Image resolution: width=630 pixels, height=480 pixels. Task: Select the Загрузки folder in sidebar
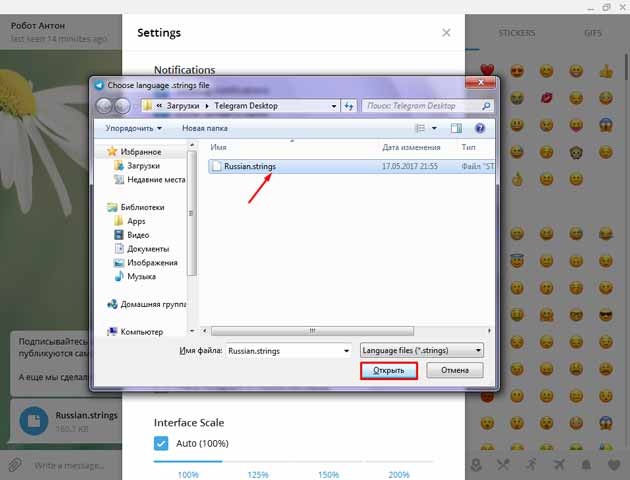click(x=143, y=166)
